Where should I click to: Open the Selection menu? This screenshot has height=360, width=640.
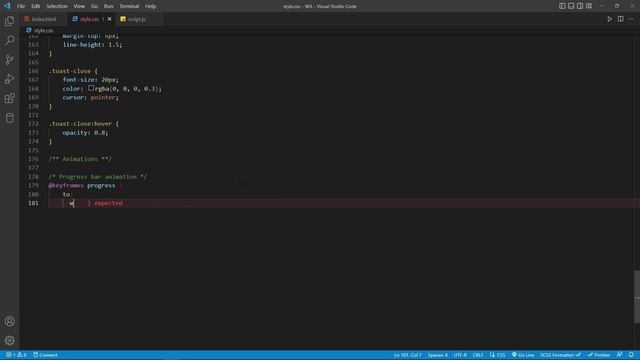point(57,6)
